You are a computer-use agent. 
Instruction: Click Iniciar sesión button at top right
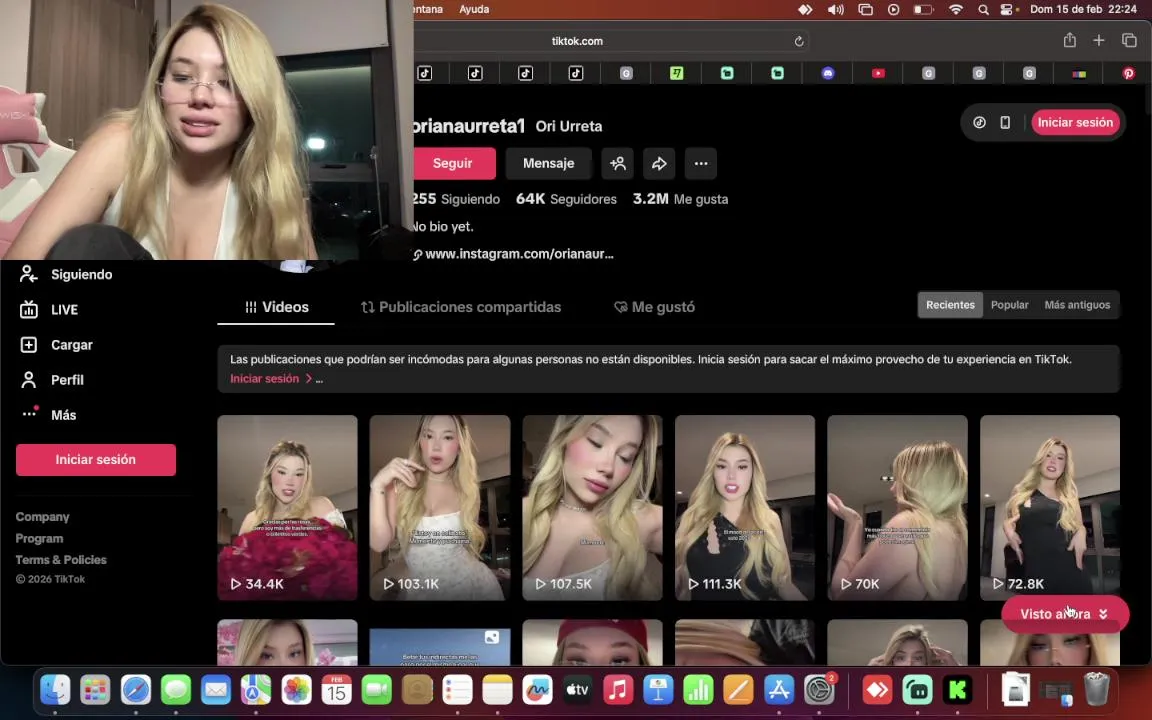tap(1075, 123)
